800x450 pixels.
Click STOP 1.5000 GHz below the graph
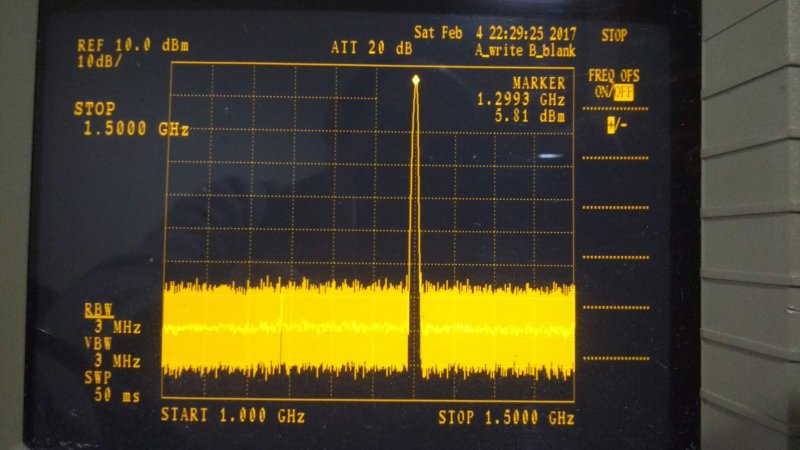506,418
